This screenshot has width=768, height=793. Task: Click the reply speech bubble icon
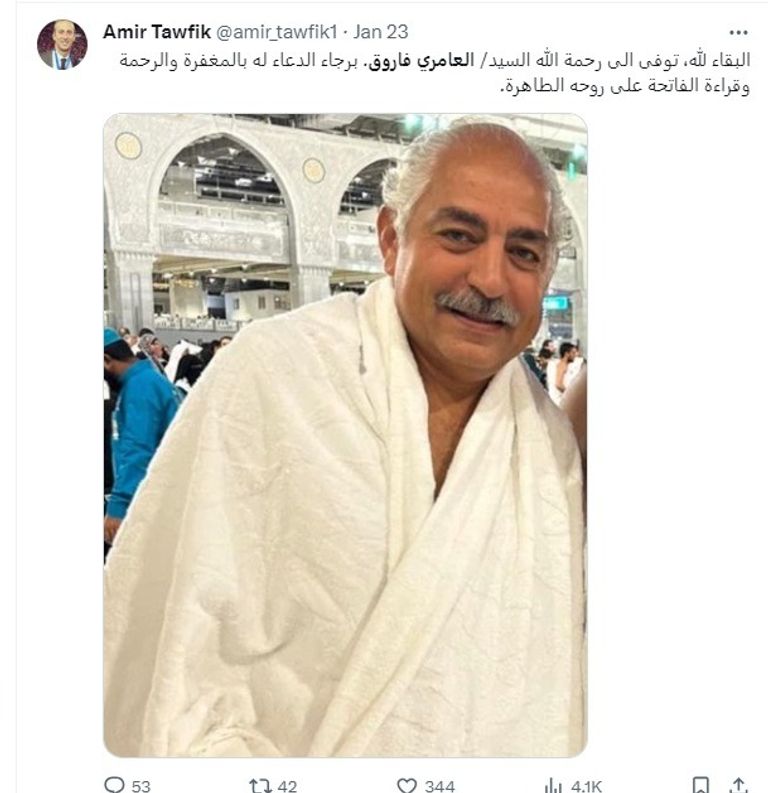(x=114, y=785)
